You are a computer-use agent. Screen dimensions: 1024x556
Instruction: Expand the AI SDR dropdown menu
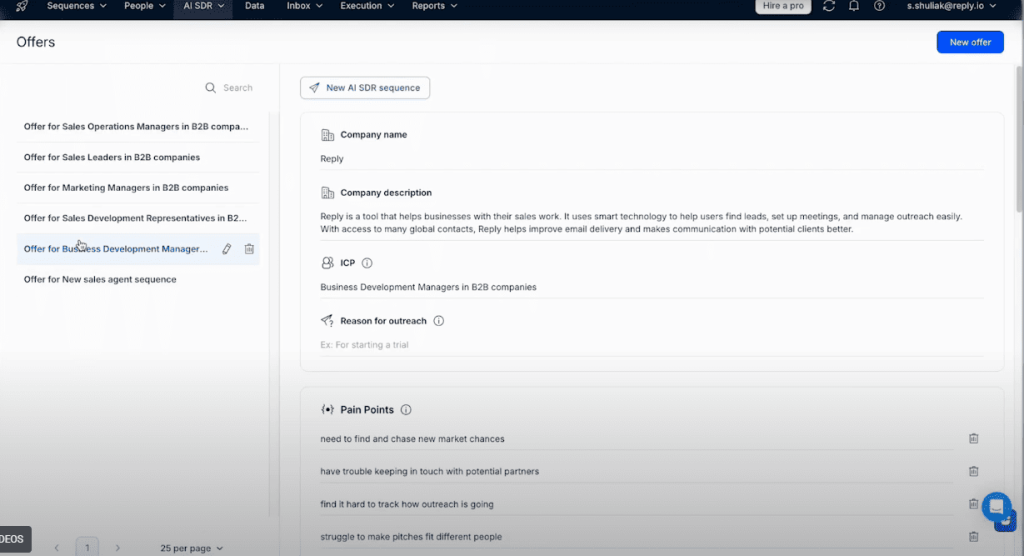tap(203, 7)
